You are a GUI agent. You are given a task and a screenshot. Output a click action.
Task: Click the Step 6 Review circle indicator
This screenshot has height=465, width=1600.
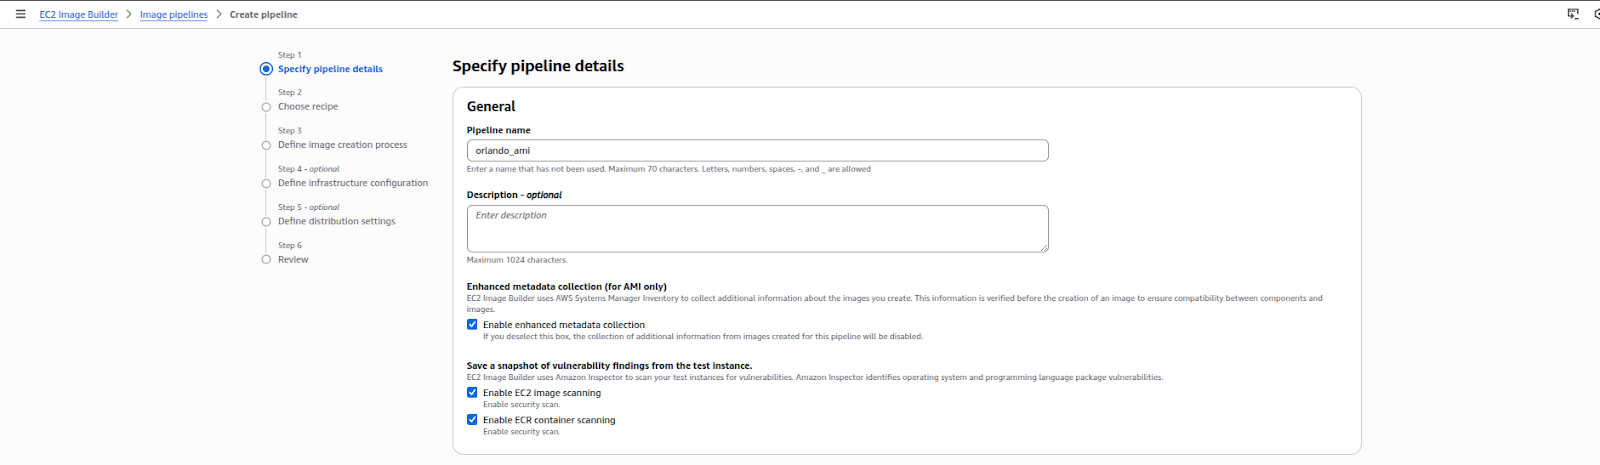(266, 260)
